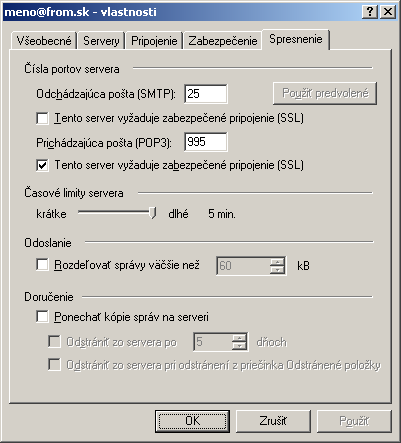
Task: Confirm settings with the OK button
Action: (x=192, y=421)
